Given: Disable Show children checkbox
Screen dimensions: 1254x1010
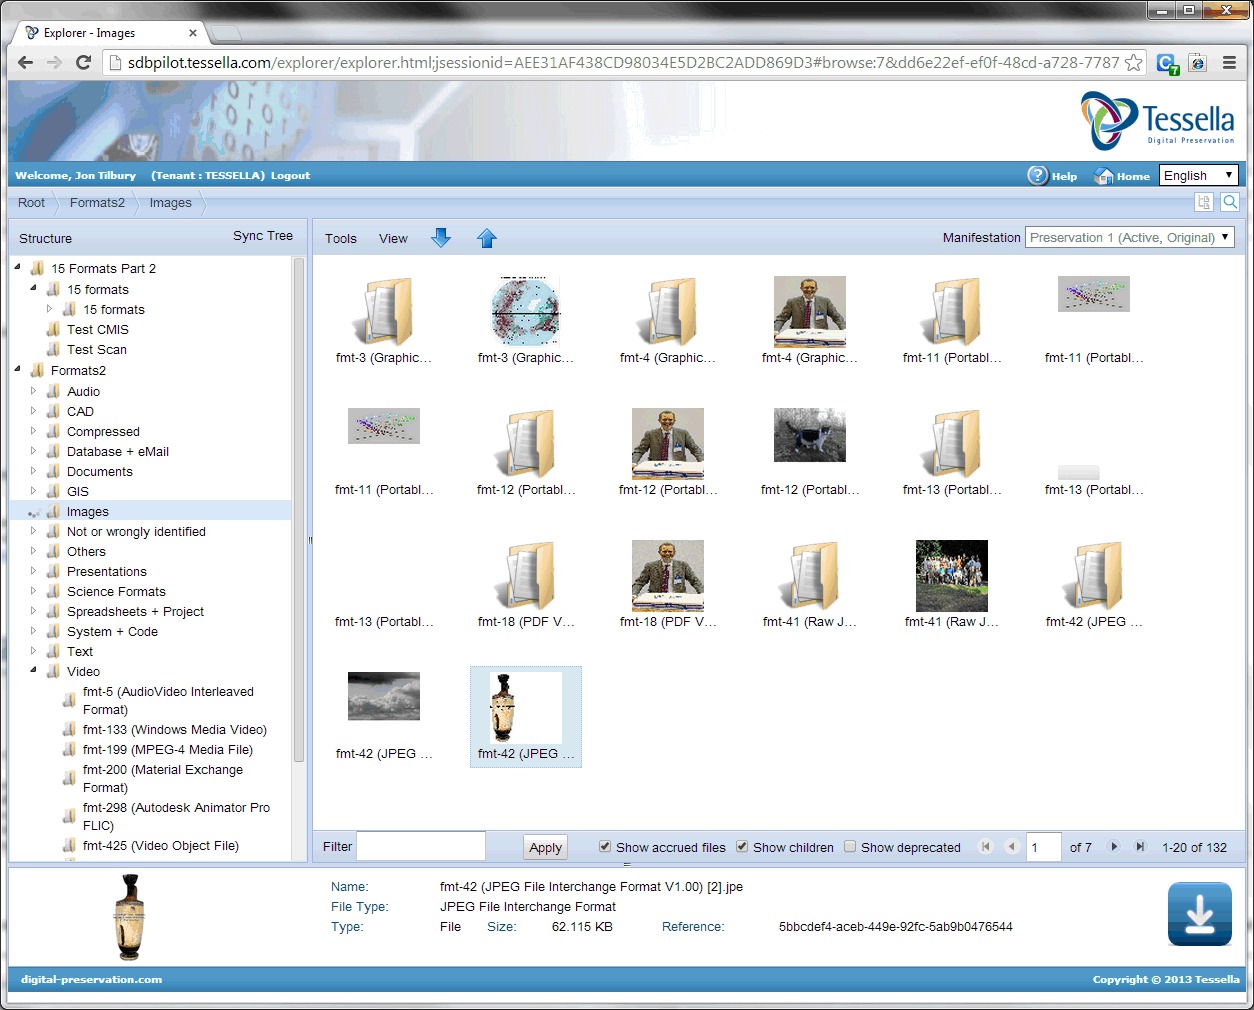Looking at the screenshot, I should pos(742,847).
